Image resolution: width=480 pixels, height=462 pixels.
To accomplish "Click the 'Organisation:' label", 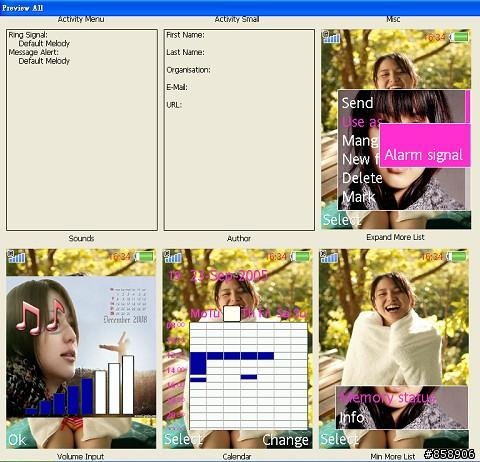I will 188,70.
